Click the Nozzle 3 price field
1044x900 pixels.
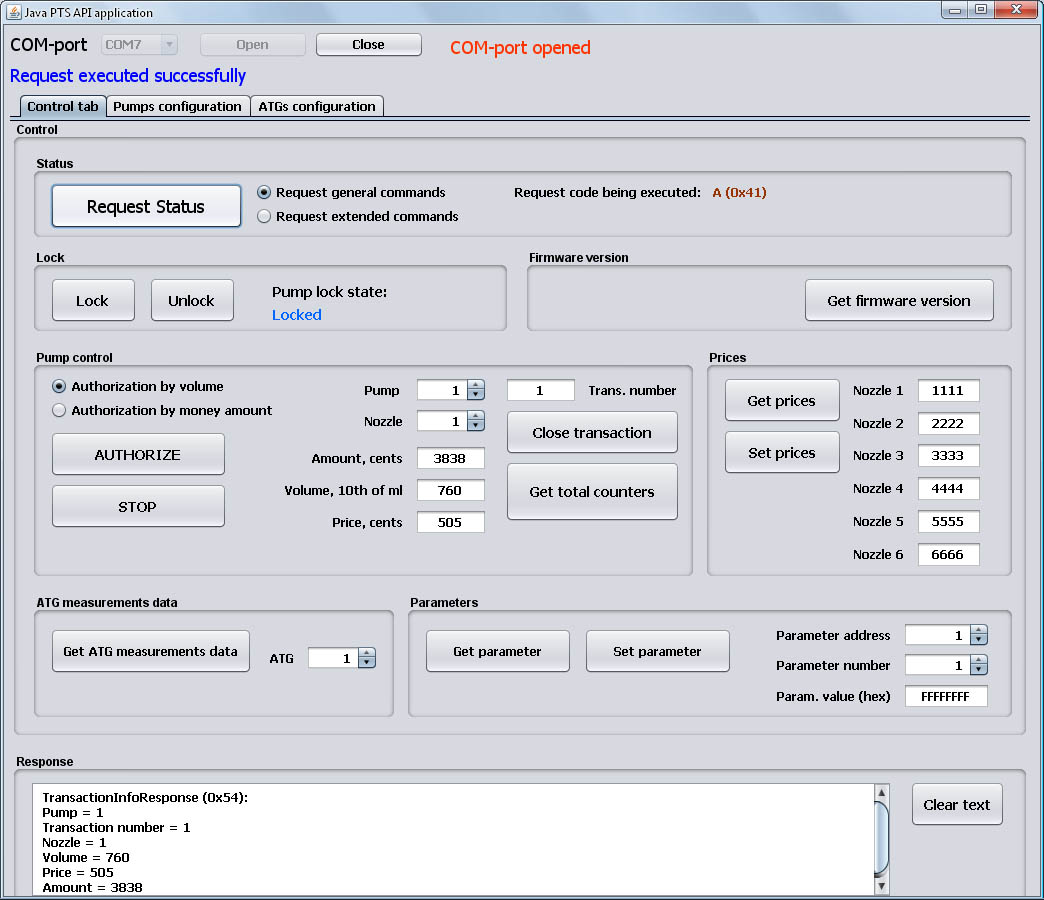click(x=948, y=456)
